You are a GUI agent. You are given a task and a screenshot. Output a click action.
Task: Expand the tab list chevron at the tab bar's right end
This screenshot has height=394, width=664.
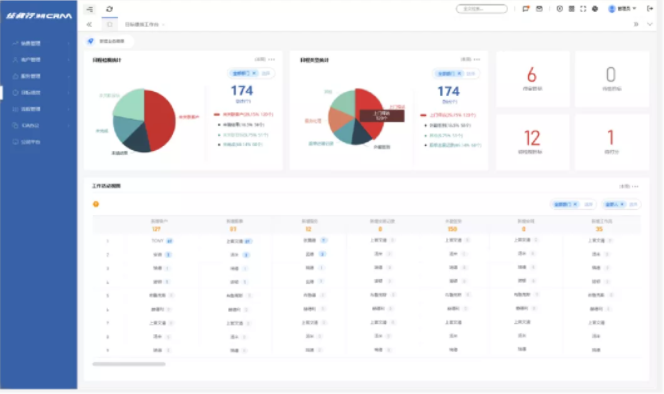point(650,24)
